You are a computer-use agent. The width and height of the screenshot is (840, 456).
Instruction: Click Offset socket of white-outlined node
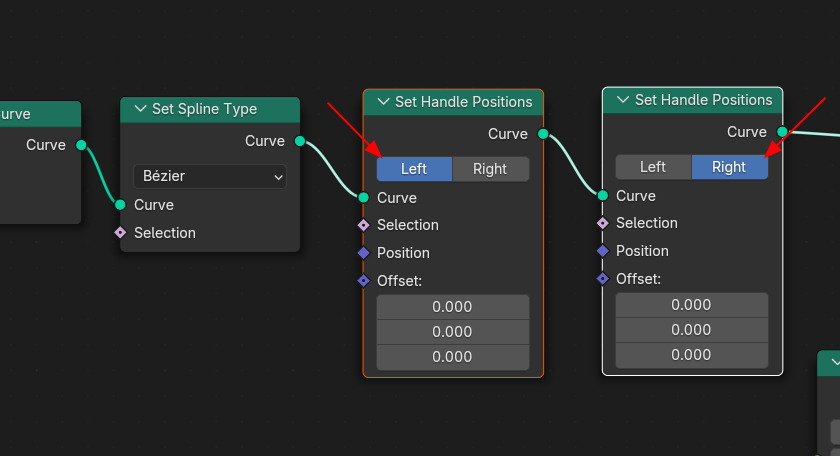tap(603, 279)
